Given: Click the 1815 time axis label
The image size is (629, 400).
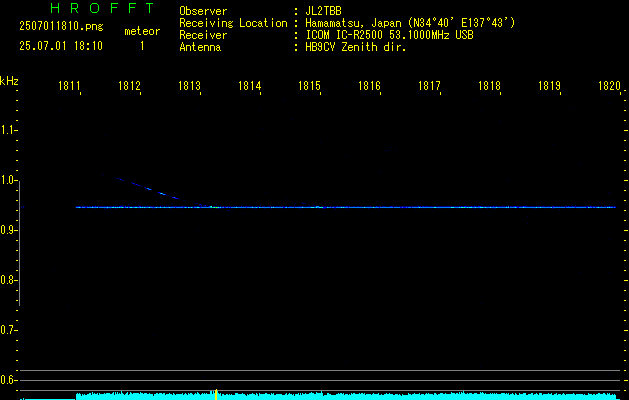Looking at the screenshot, I should (309, 86).
